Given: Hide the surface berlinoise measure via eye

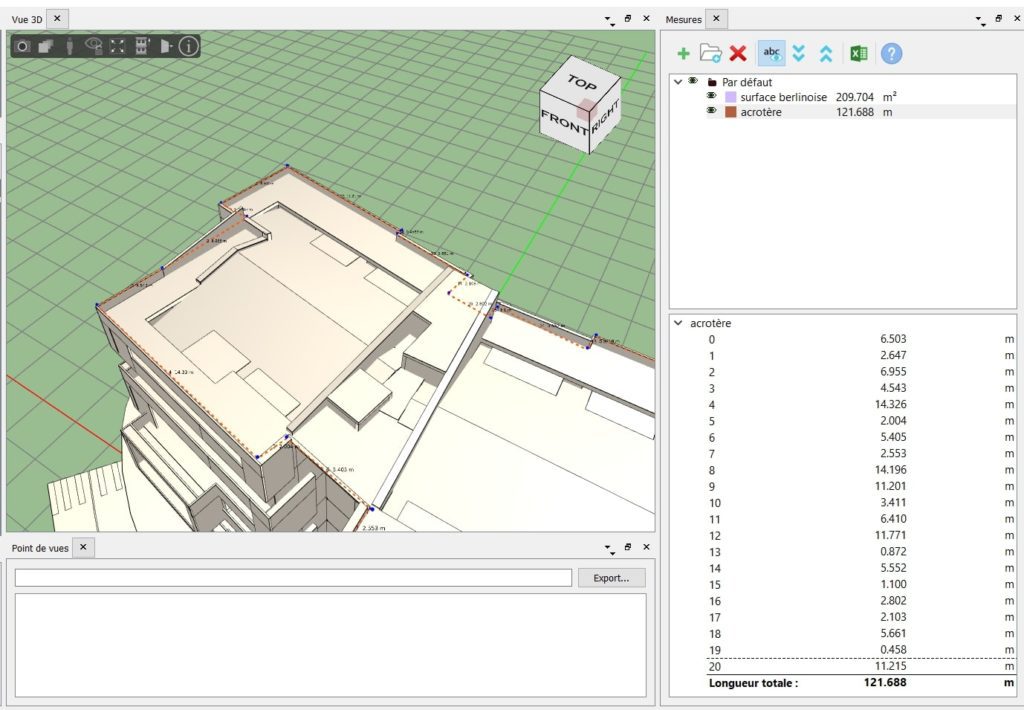Looking at the screenshot, I should click(x=712, y=96).
